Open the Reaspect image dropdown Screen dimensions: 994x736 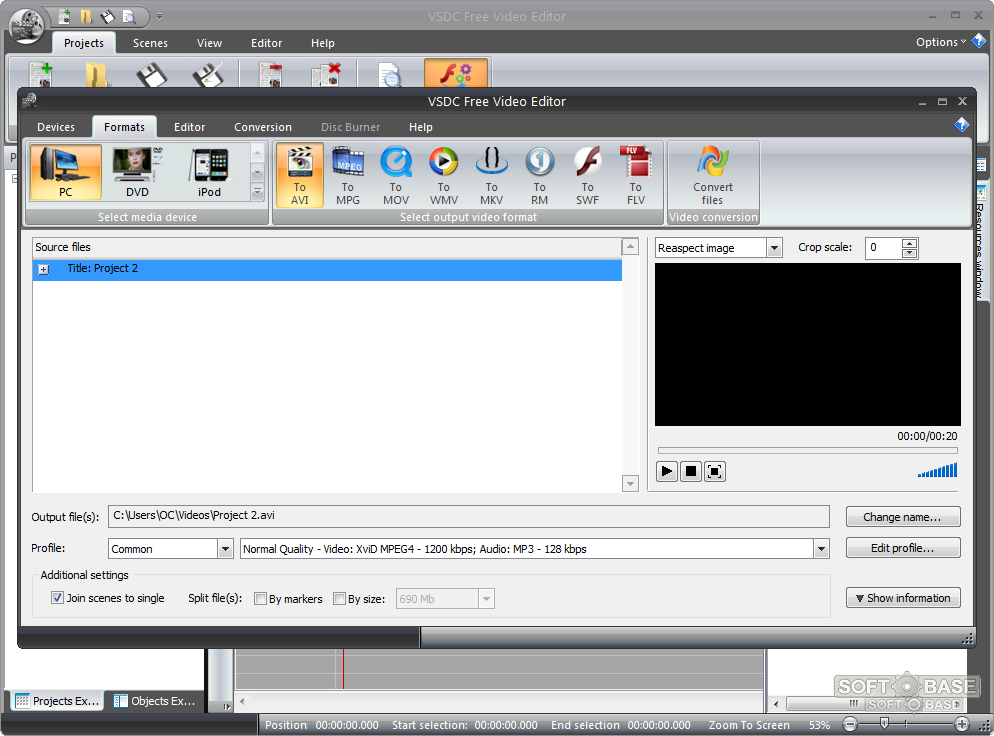774,248
